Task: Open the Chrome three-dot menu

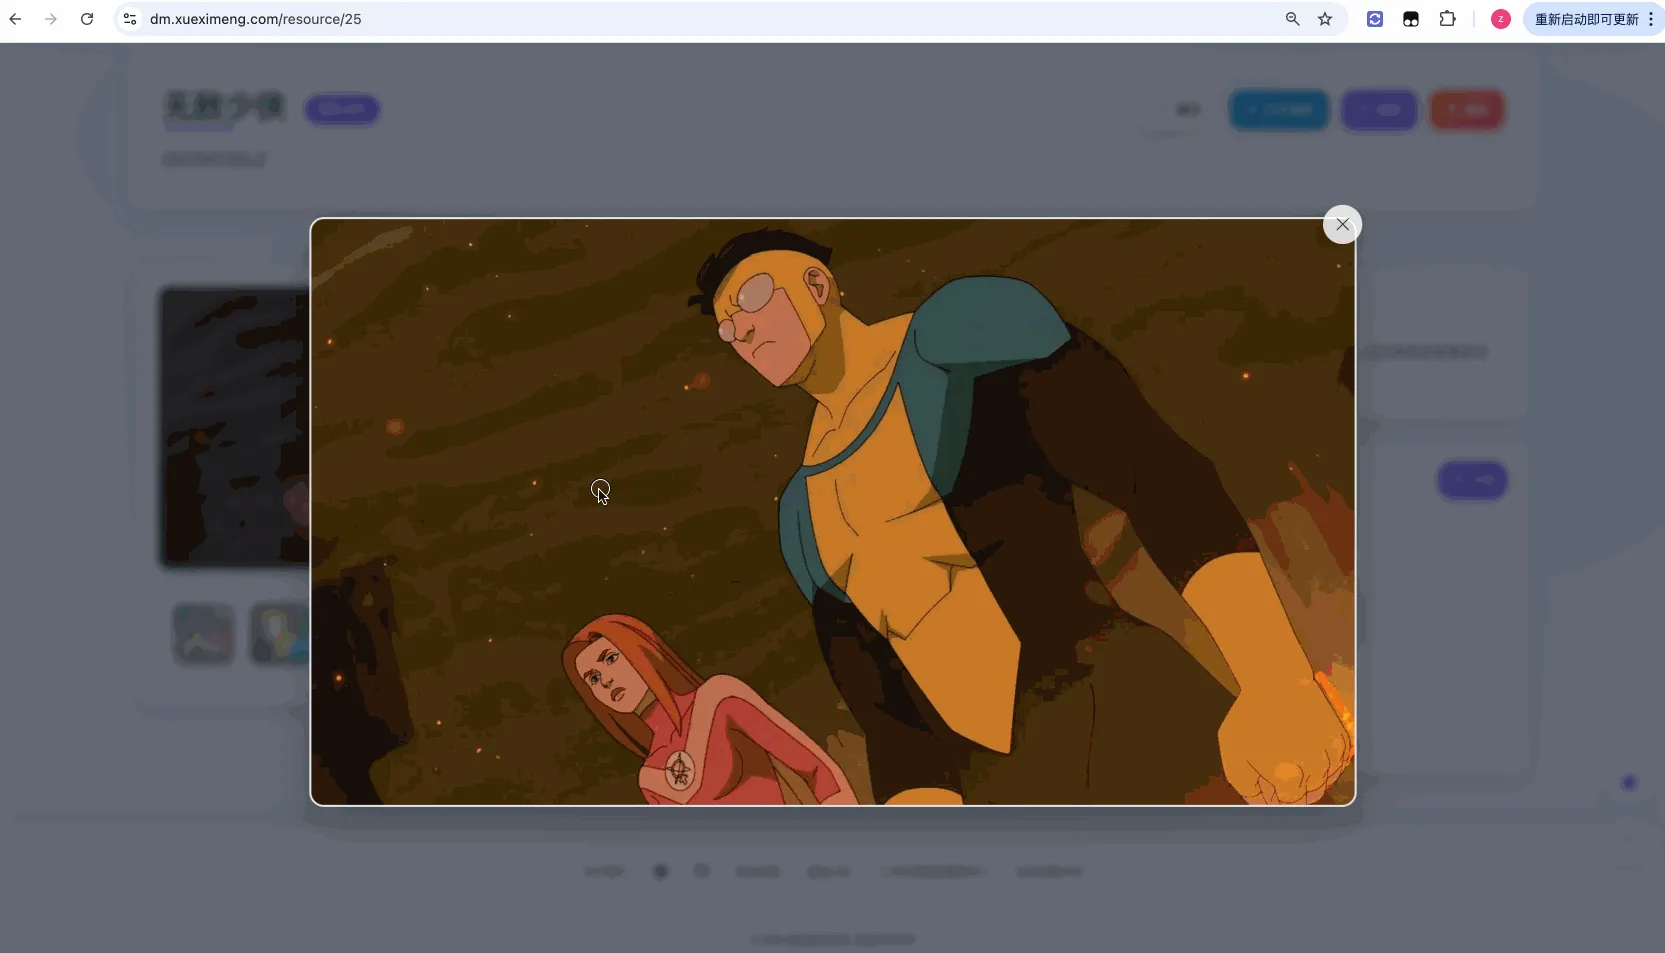Action: [1651, 19]
